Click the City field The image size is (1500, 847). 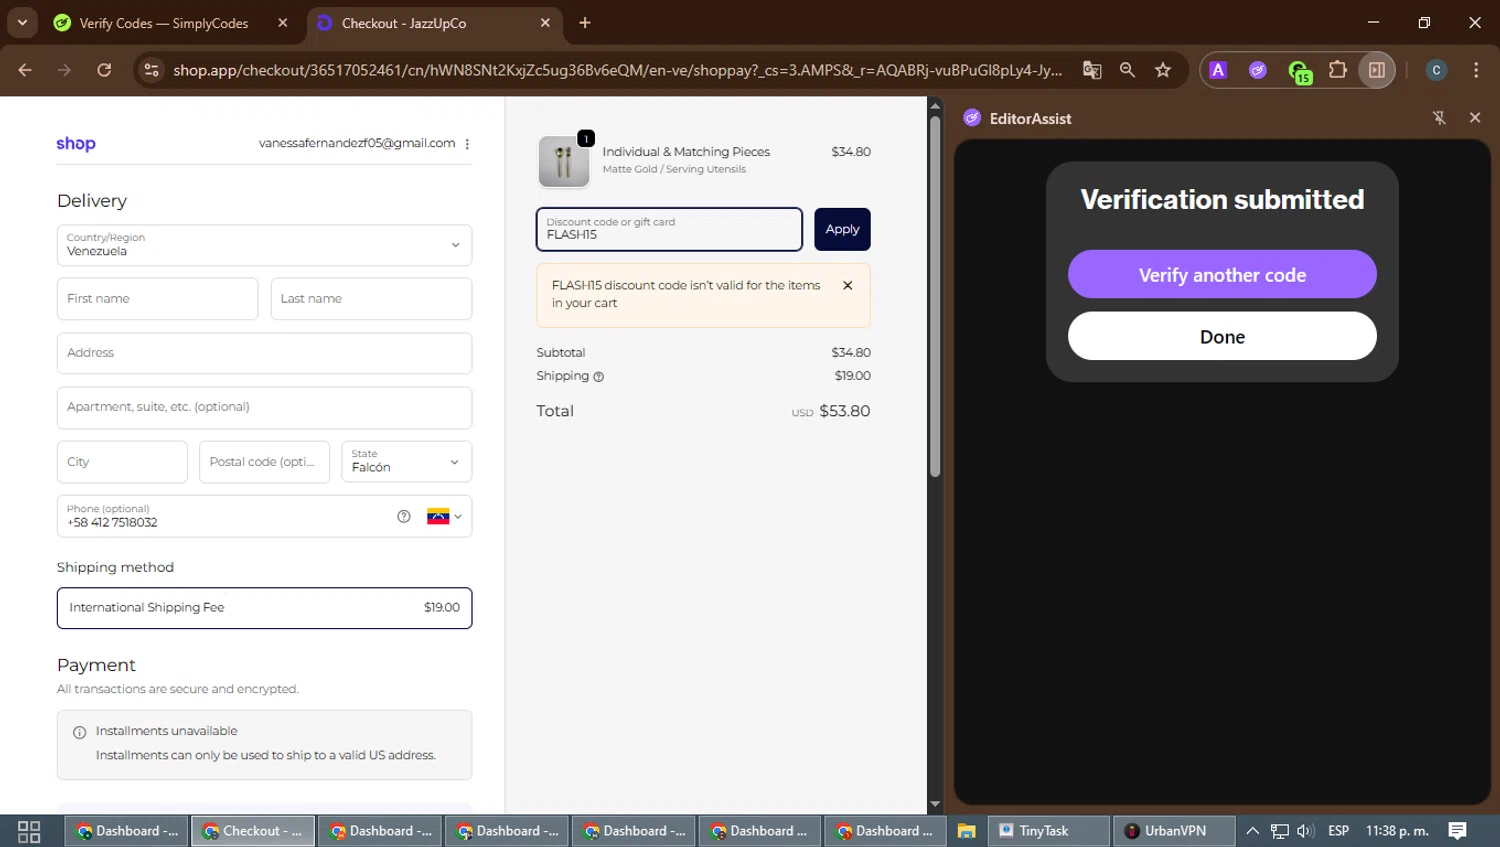point(122,462)
